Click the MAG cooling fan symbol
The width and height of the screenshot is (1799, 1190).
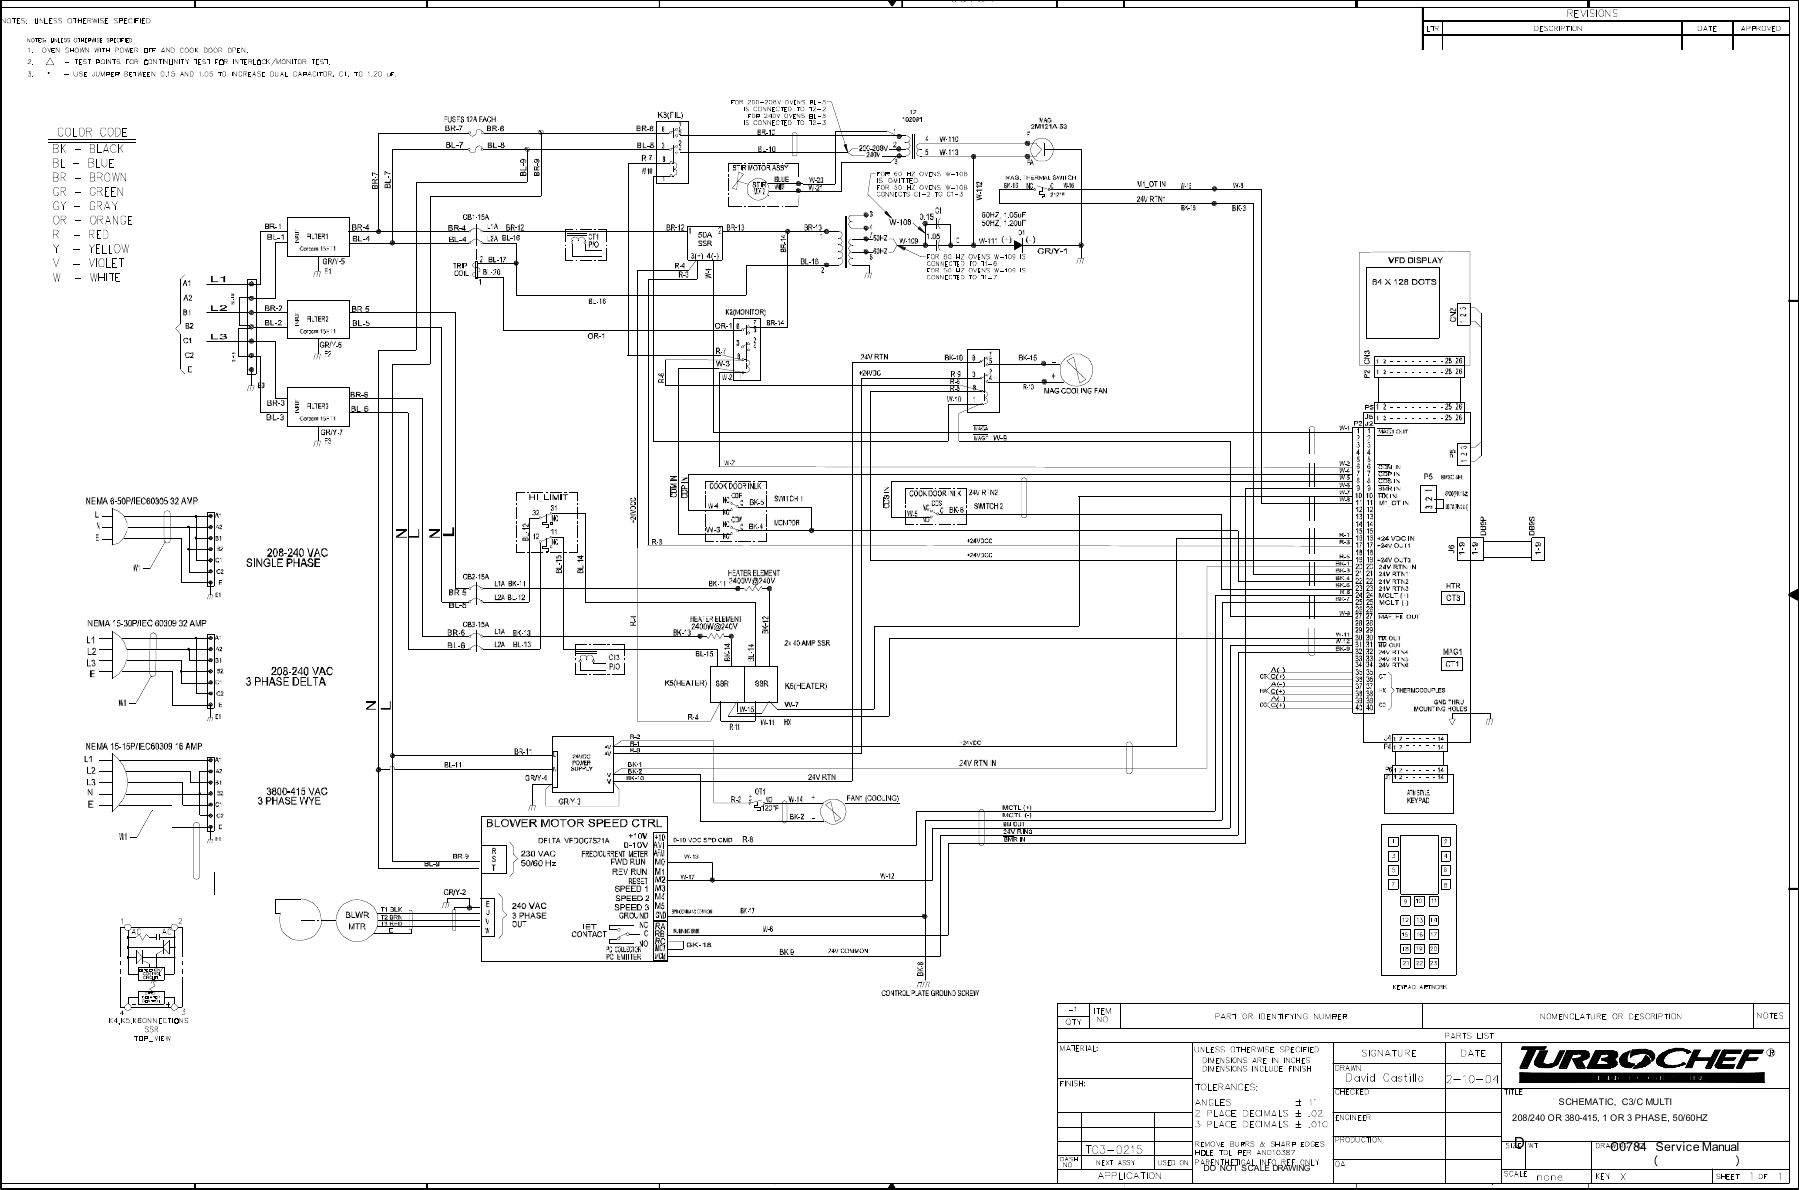(x=1074, y=369)
